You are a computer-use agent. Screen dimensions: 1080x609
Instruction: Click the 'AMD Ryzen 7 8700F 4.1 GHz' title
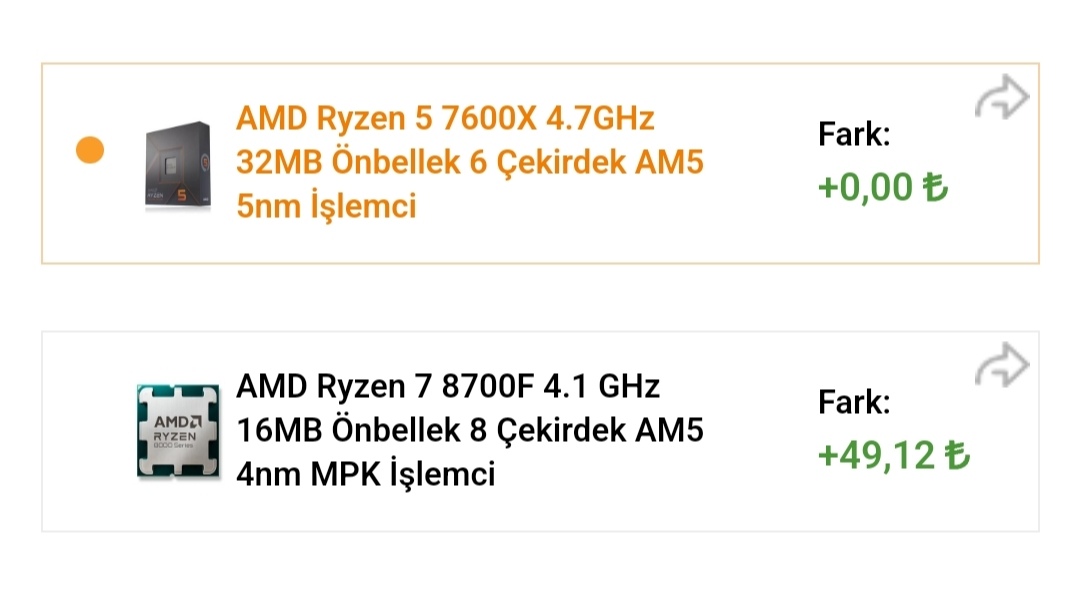(x=448, y=385)
